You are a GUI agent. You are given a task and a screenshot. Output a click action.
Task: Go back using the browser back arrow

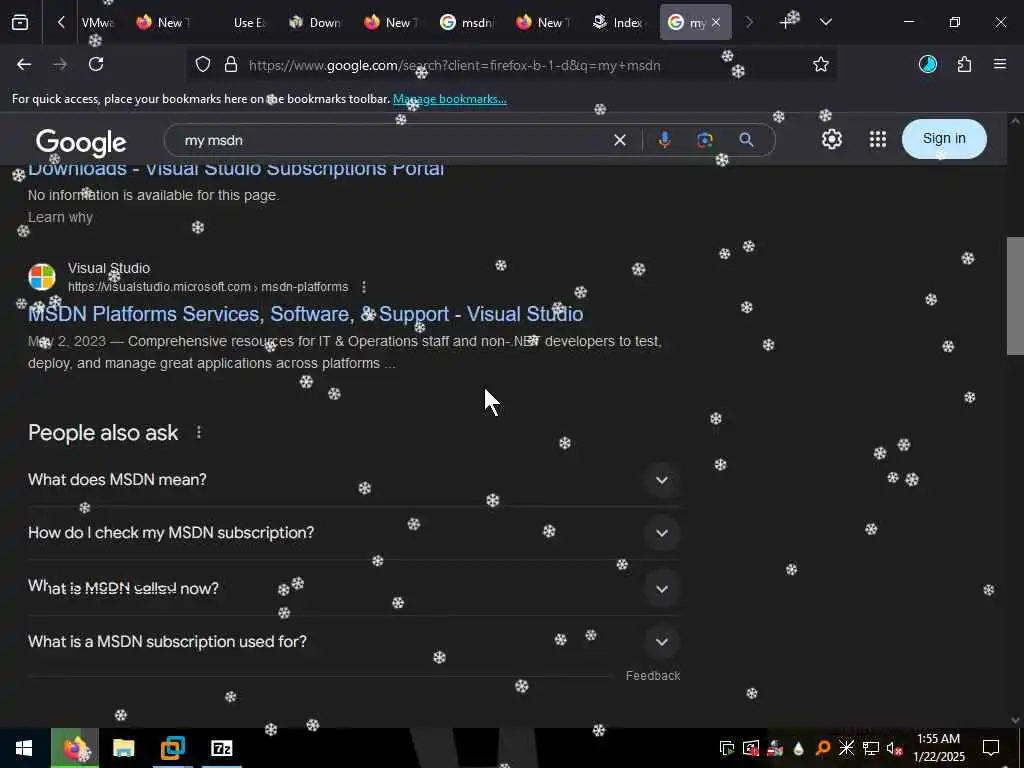point(24,64)
